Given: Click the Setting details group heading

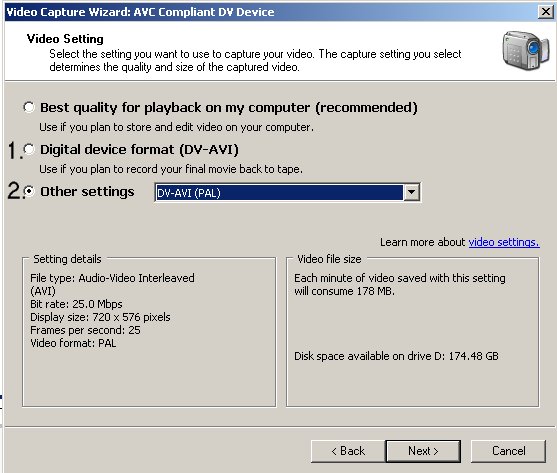Looking at the screenshot, I should point(67,259).
